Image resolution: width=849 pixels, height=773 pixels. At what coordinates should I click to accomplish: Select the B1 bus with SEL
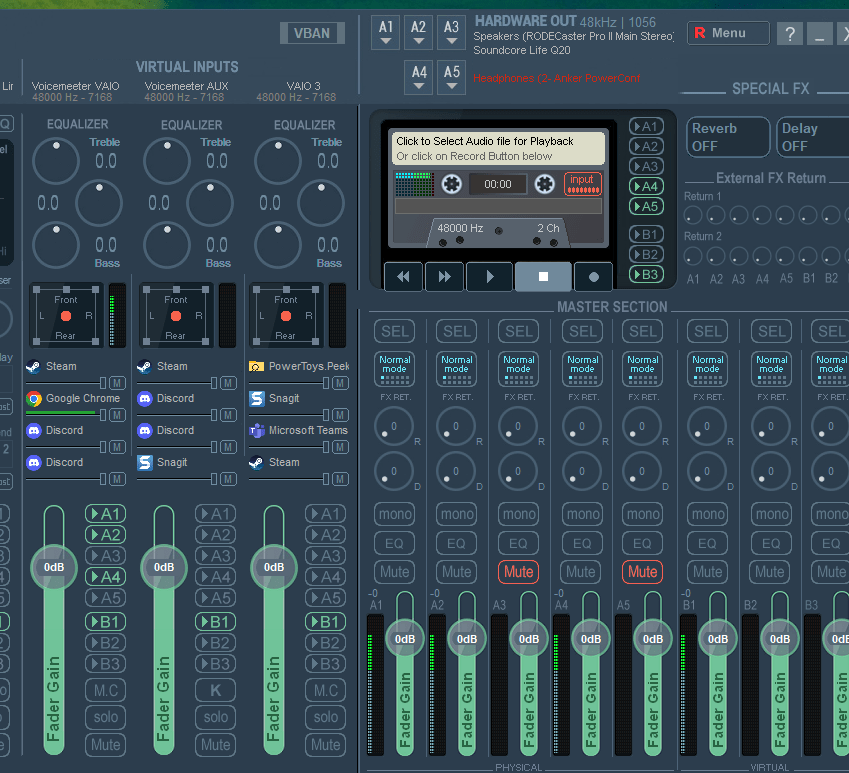tap(708, 331)
